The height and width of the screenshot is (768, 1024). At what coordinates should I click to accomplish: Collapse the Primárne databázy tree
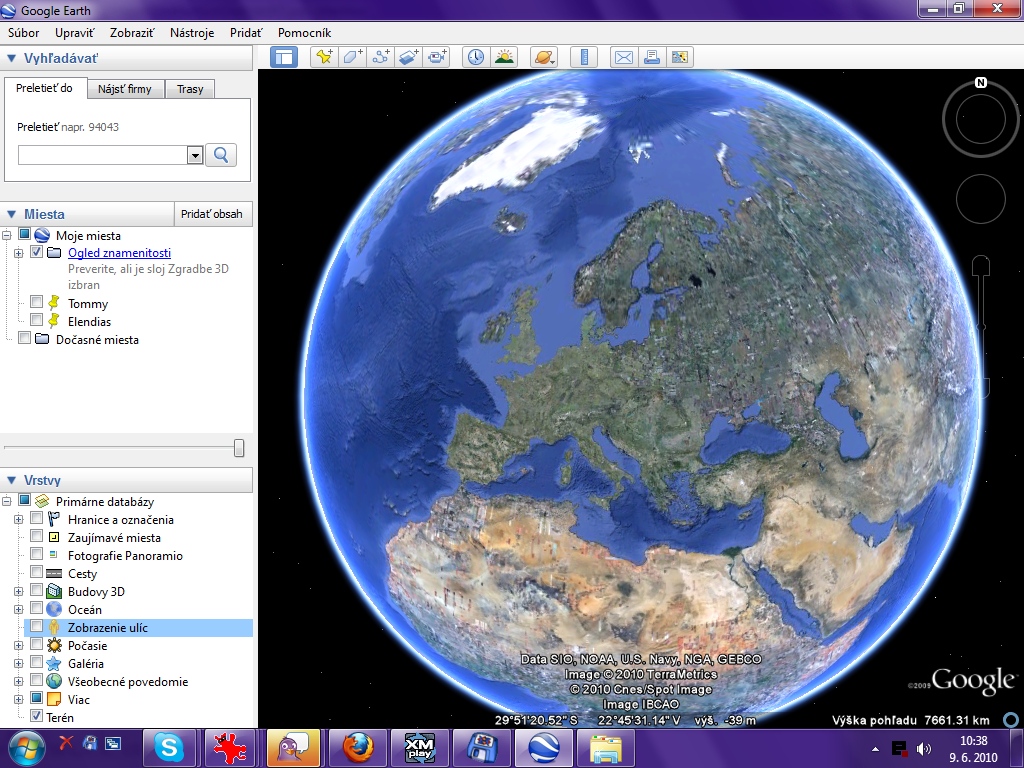(x=7, y=502)
